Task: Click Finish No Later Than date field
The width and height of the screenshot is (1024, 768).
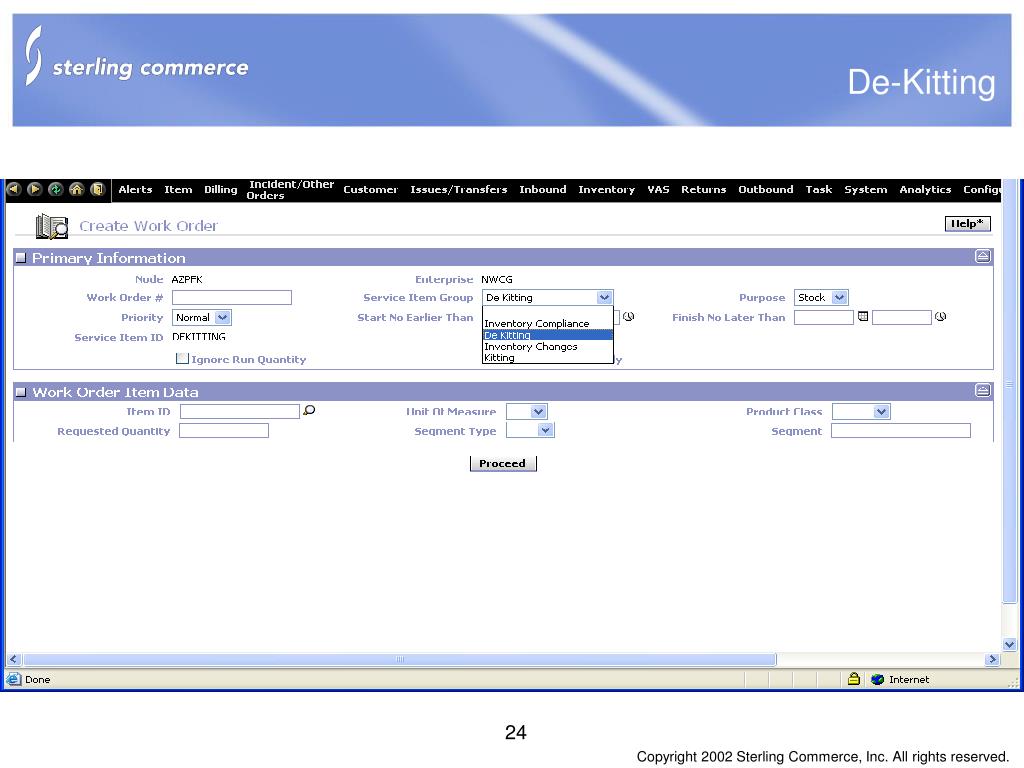Action: tap(824, 317)
